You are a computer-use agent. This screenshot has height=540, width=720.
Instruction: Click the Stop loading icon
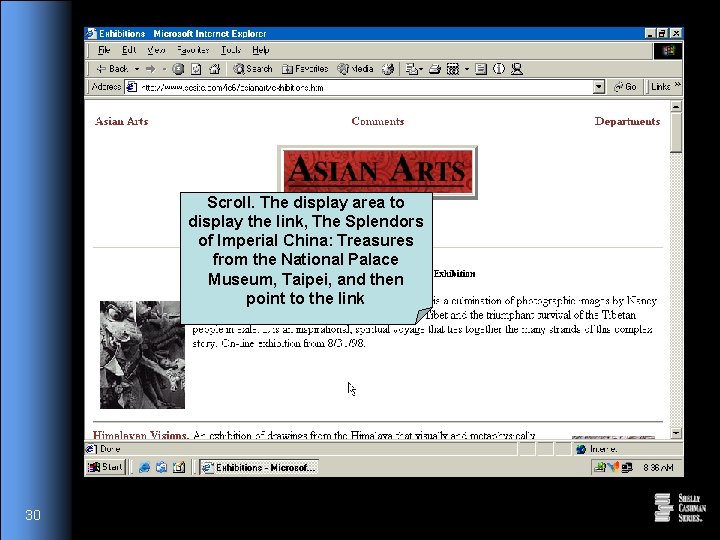pos(178,69)
